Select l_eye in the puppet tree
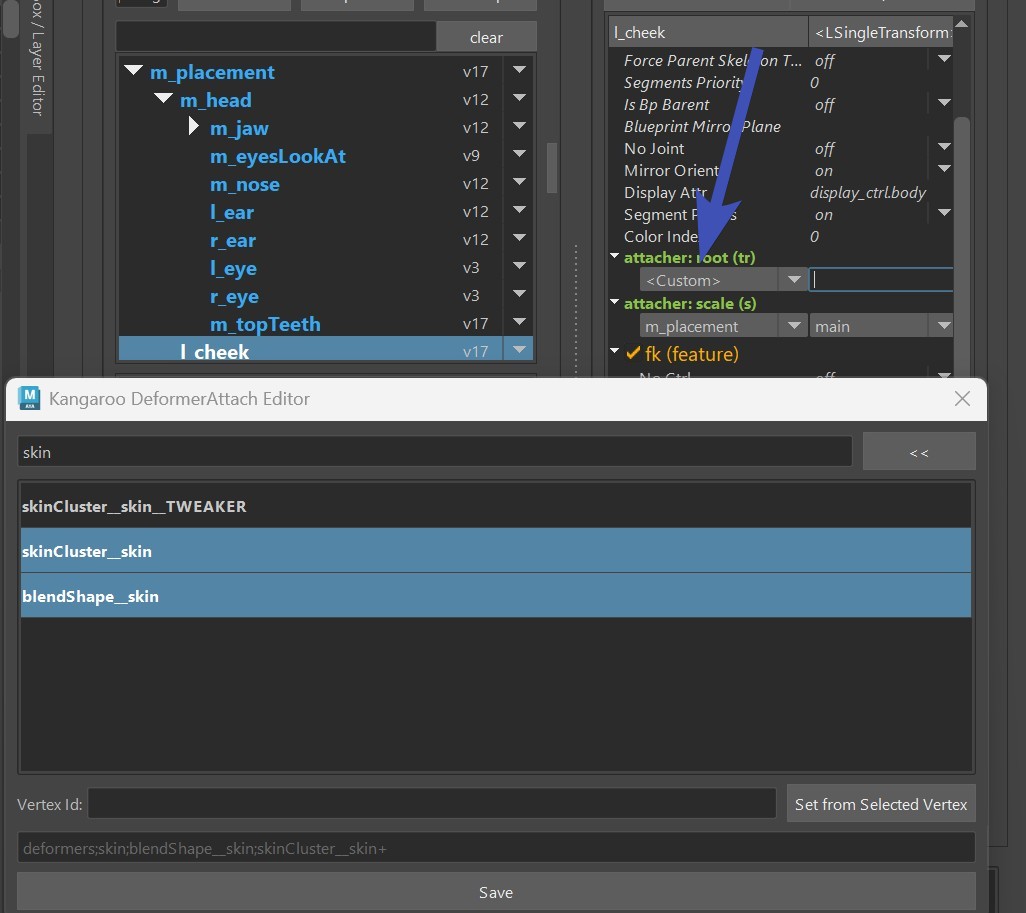 click(233, 268)
